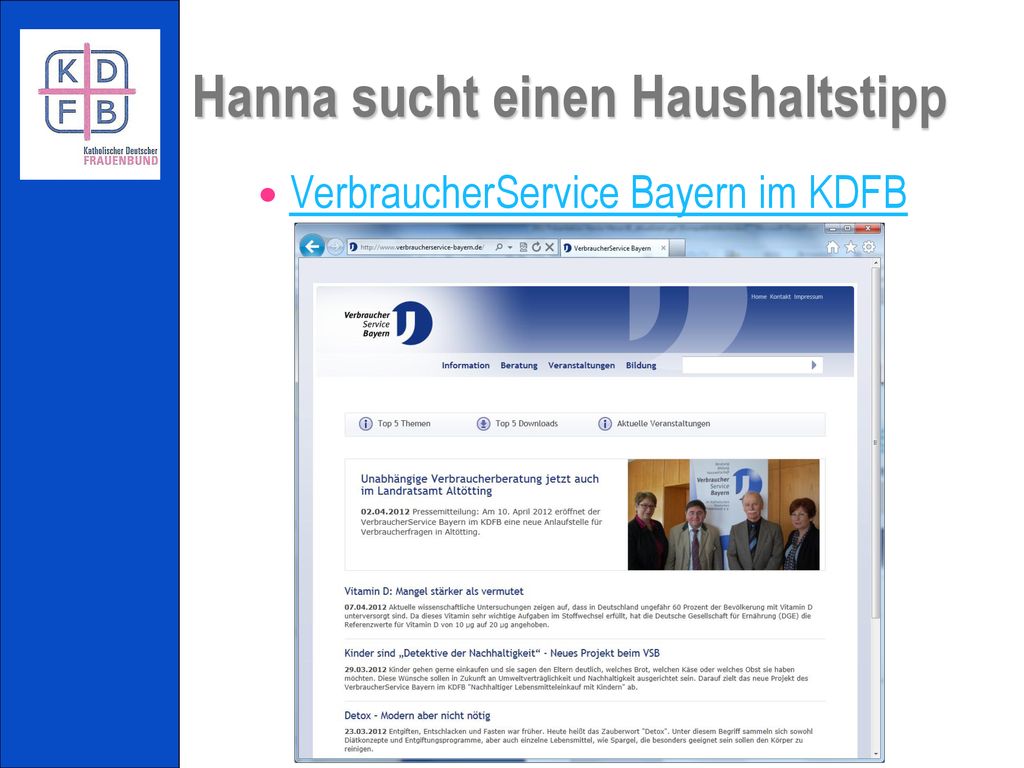This screenshot has height=768, width=1024.
Task: Close the browser window
Action: point(868,229)
